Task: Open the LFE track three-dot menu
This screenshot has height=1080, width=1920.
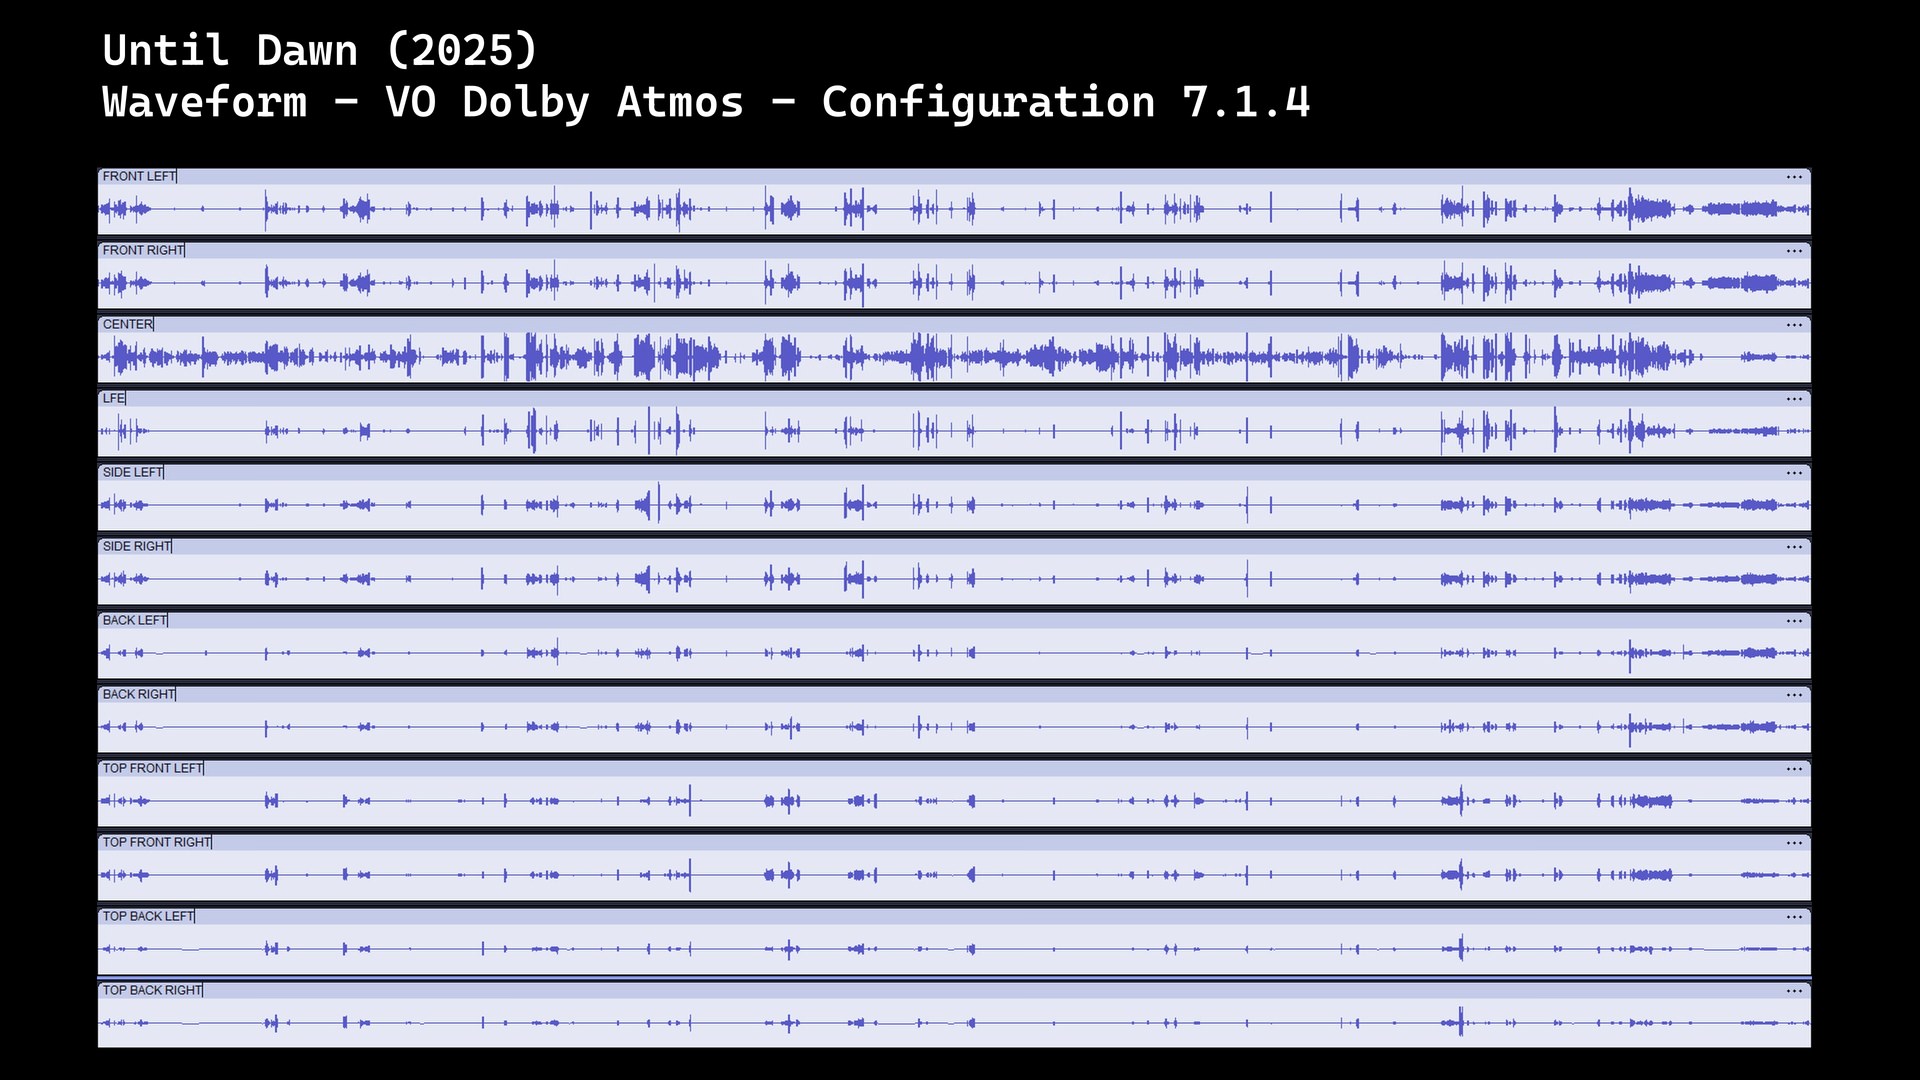Action: click(1794, 399)
